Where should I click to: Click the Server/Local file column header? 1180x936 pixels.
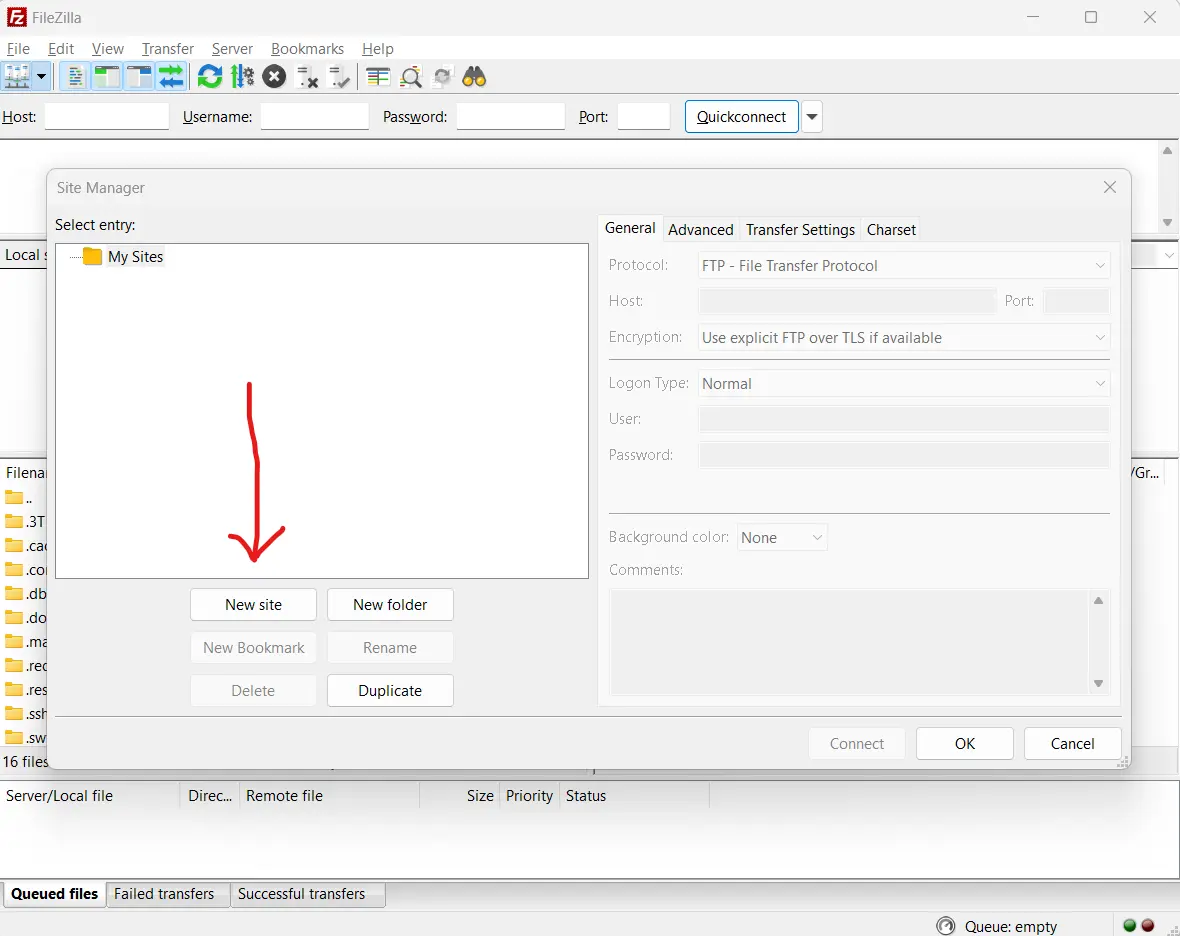coord(90,796)
